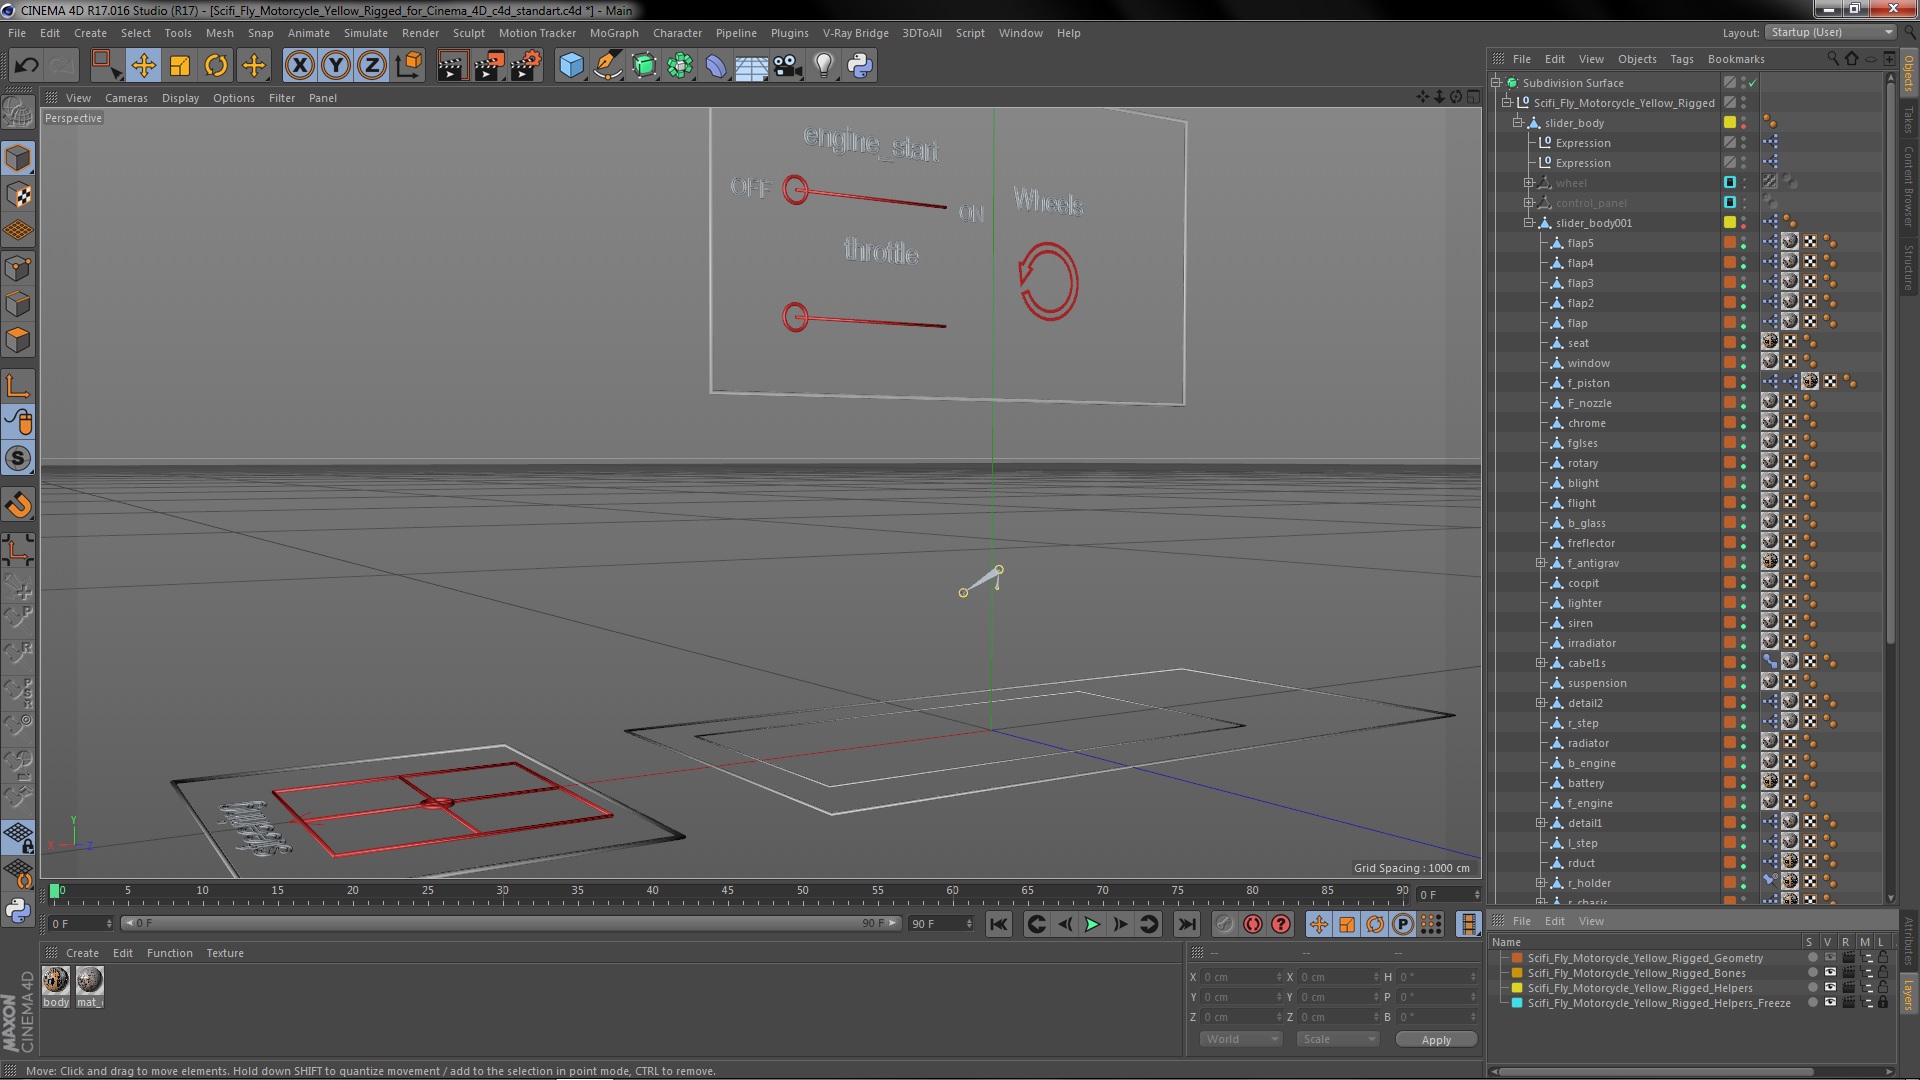Select the Scale tool in top toolbar
Screen dimensions: 1920x1080
[180, 66]
